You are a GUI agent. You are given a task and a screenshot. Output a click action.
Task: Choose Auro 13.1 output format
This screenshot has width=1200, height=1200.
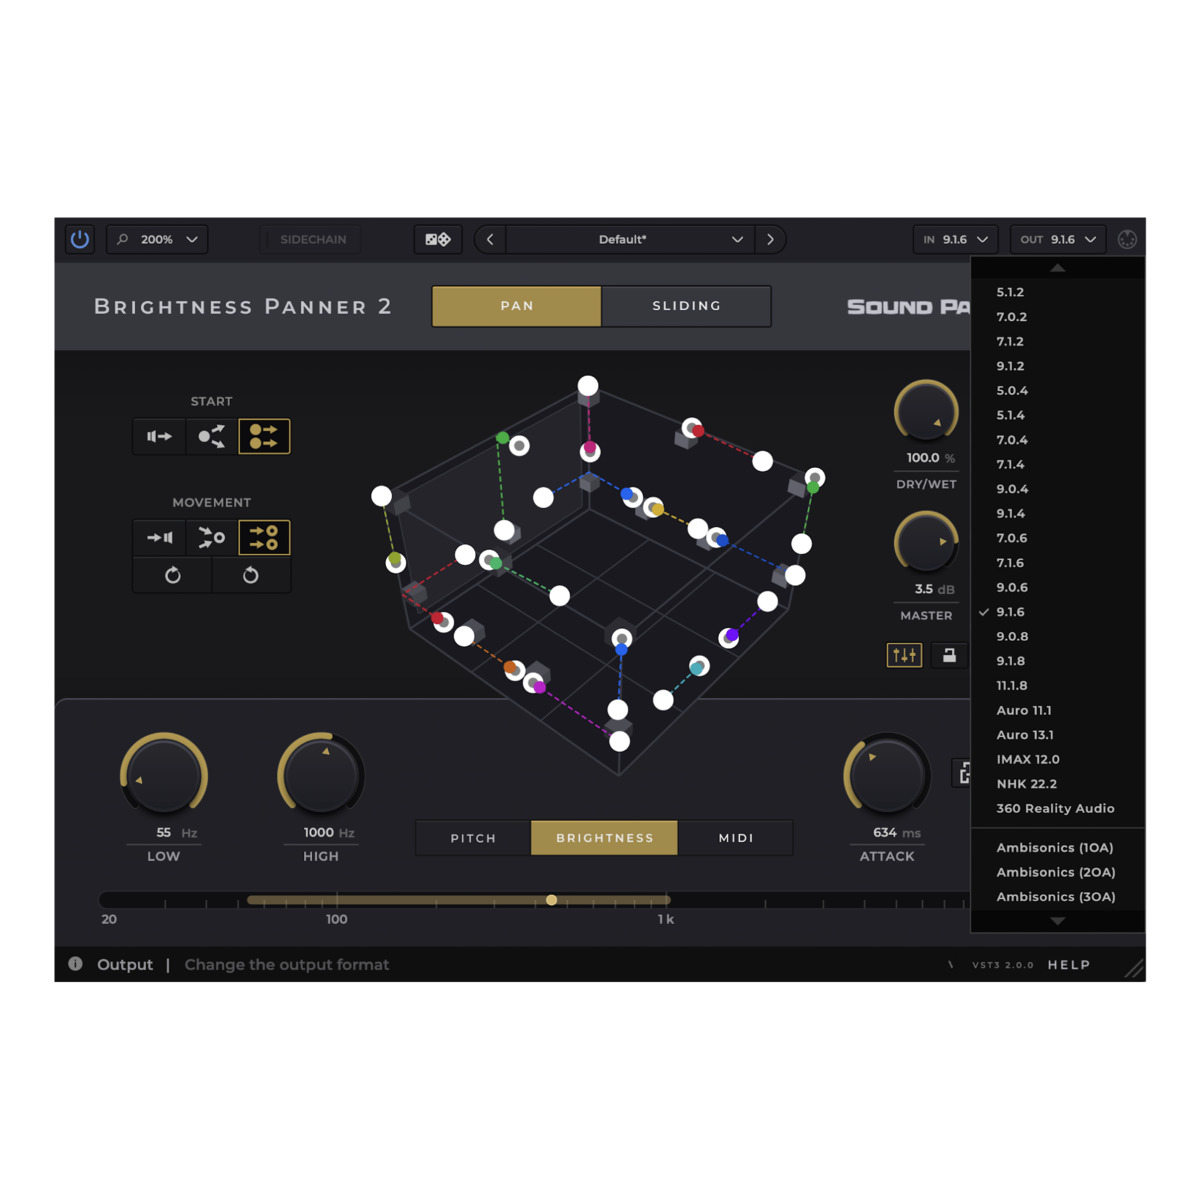(x=1058, y=735)
